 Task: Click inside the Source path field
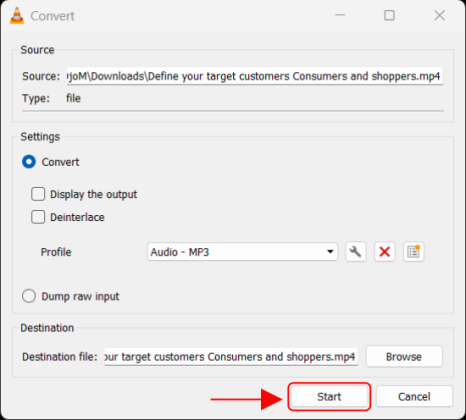[x=255, y=76]
